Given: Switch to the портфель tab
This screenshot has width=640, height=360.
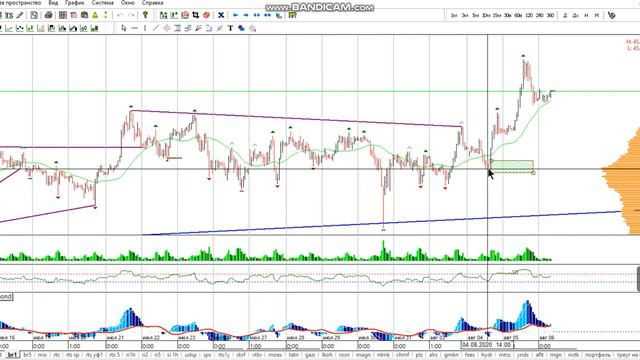Looking at the screenshot, I should pos(599,355).
